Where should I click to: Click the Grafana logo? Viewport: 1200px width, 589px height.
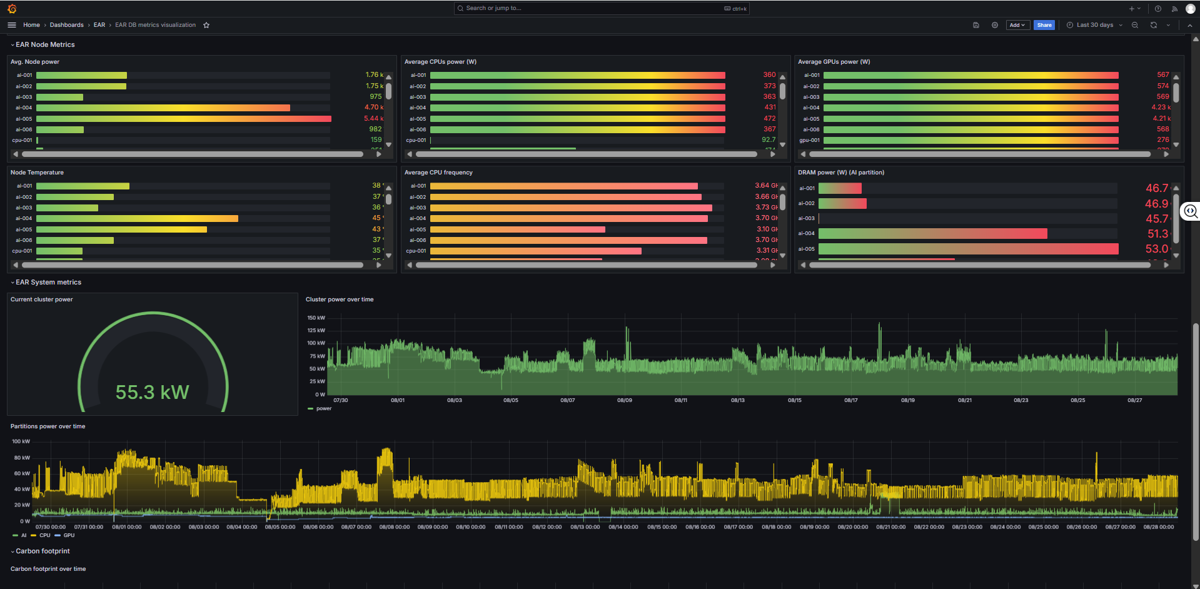[x=11, y=8]
